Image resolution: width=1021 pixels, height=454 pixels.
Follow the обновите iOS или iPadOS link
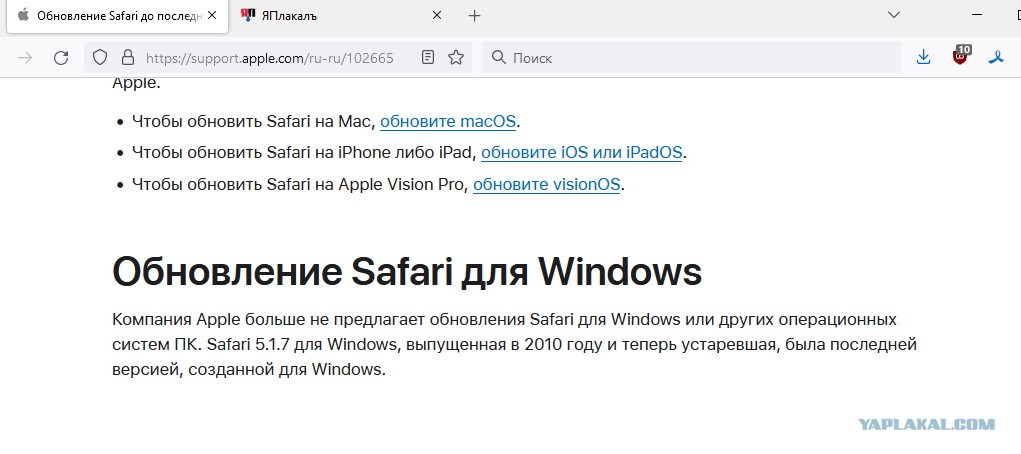pos(581,152)
